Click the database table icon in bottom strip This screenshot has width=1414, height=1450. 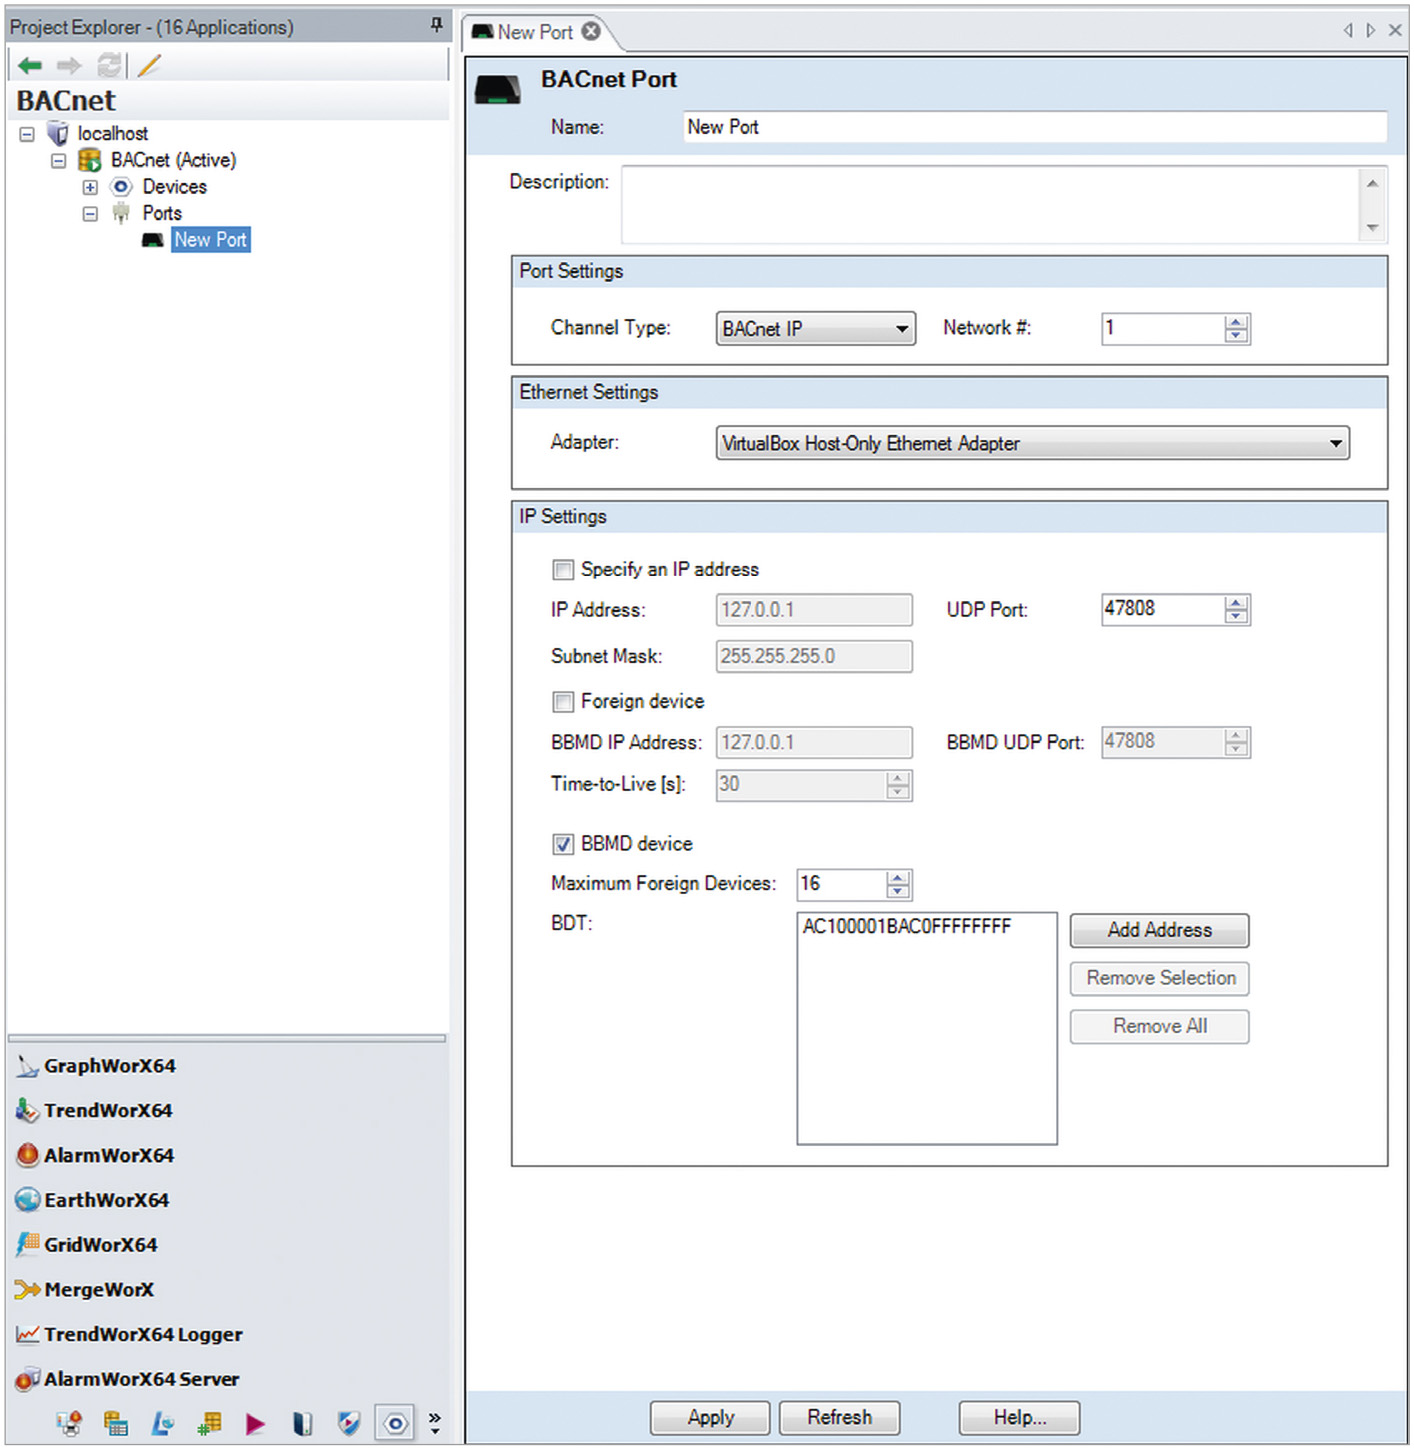tap(116, 1423)
